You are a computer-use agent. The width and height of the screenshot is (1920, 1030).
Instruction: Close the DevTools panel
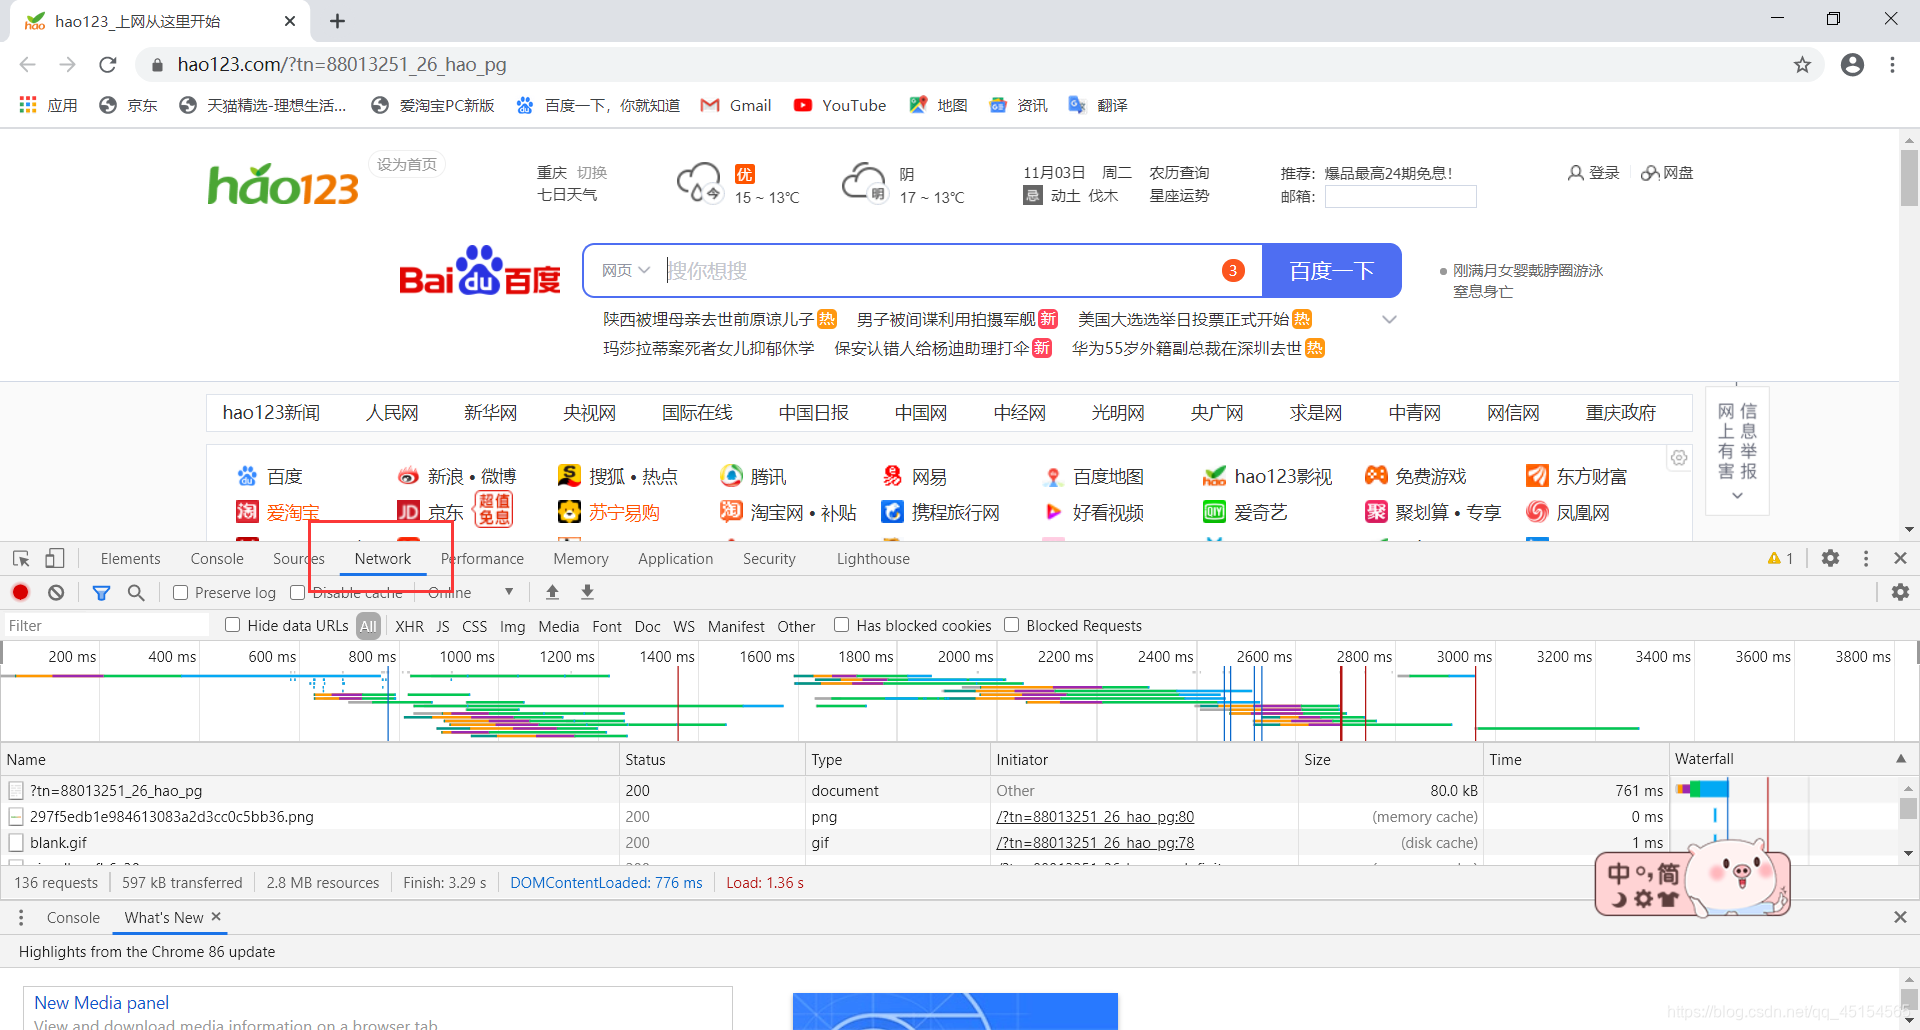[1900, 558]
